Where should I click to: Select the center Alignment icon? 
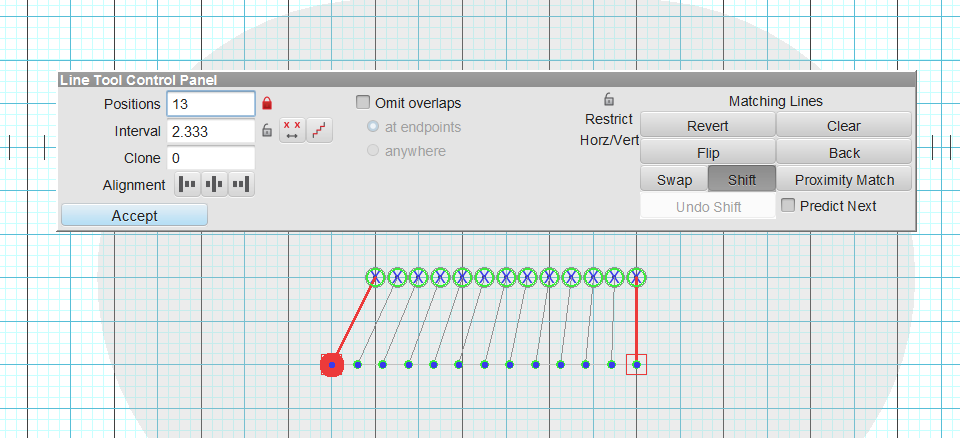(x=214, y=184)
